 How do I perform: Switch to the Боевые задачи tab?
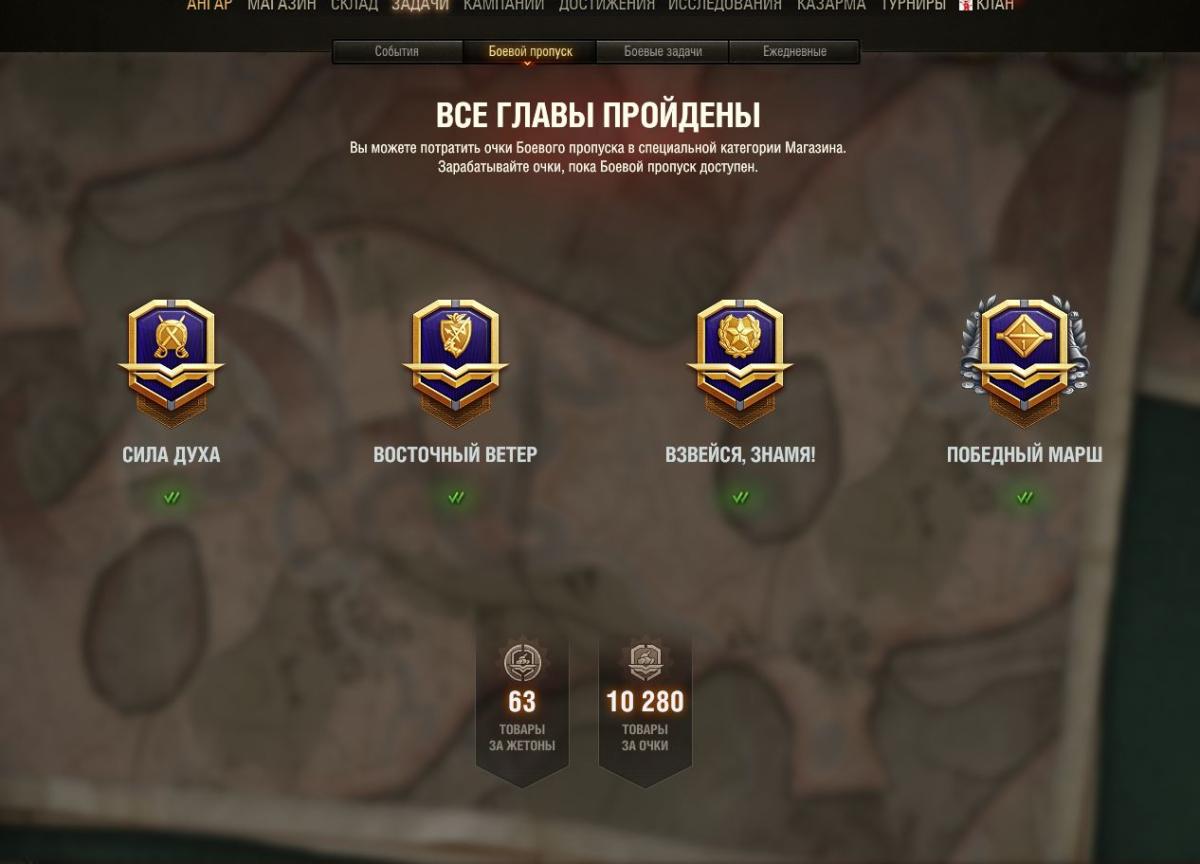tap(663, 52)
